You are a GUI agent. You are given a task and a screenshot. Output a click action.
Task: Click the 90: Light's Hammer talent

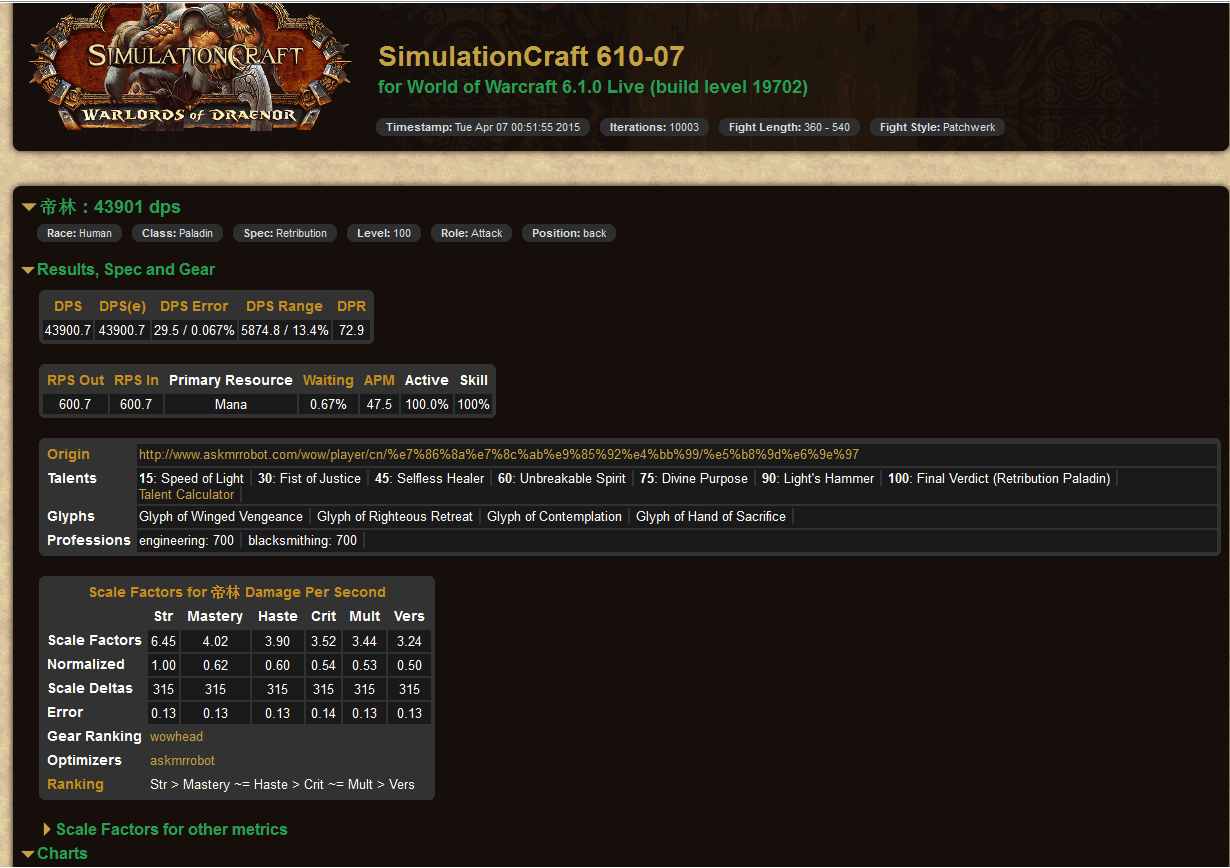pos(818,478)
